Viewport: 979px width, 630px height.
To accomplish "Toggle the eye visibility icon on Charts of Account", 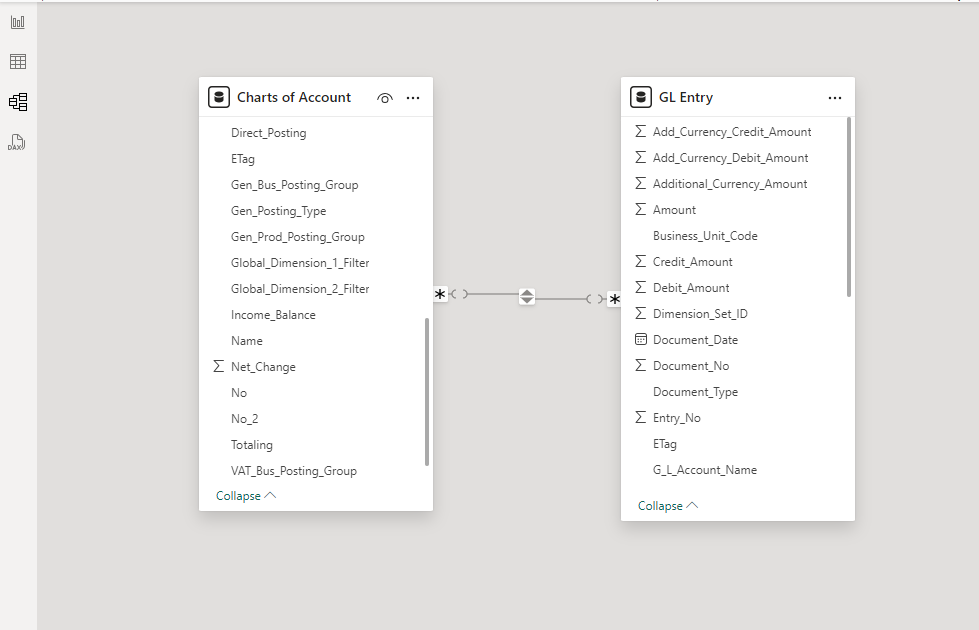I will coord(385,97).
